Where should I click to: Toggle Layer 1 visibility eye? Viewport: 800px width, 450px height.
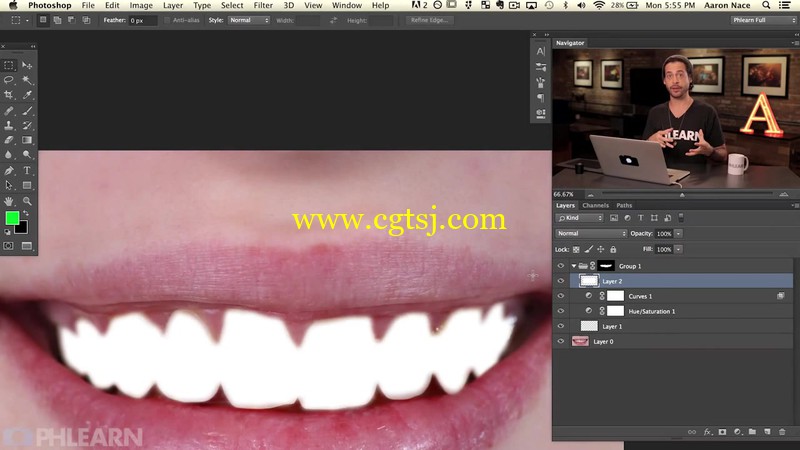pos(561,326)
